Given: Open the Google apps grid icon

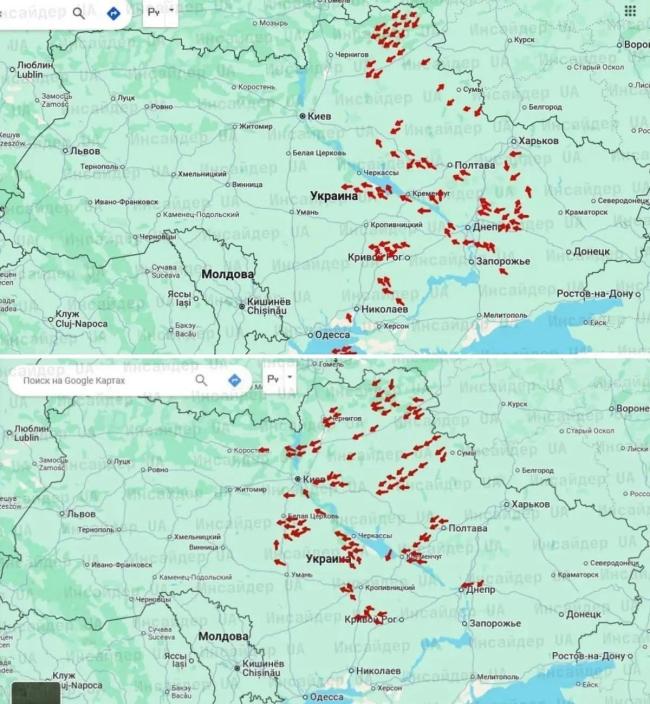Looking at the screenshot, I should click(x=630, y=11).
